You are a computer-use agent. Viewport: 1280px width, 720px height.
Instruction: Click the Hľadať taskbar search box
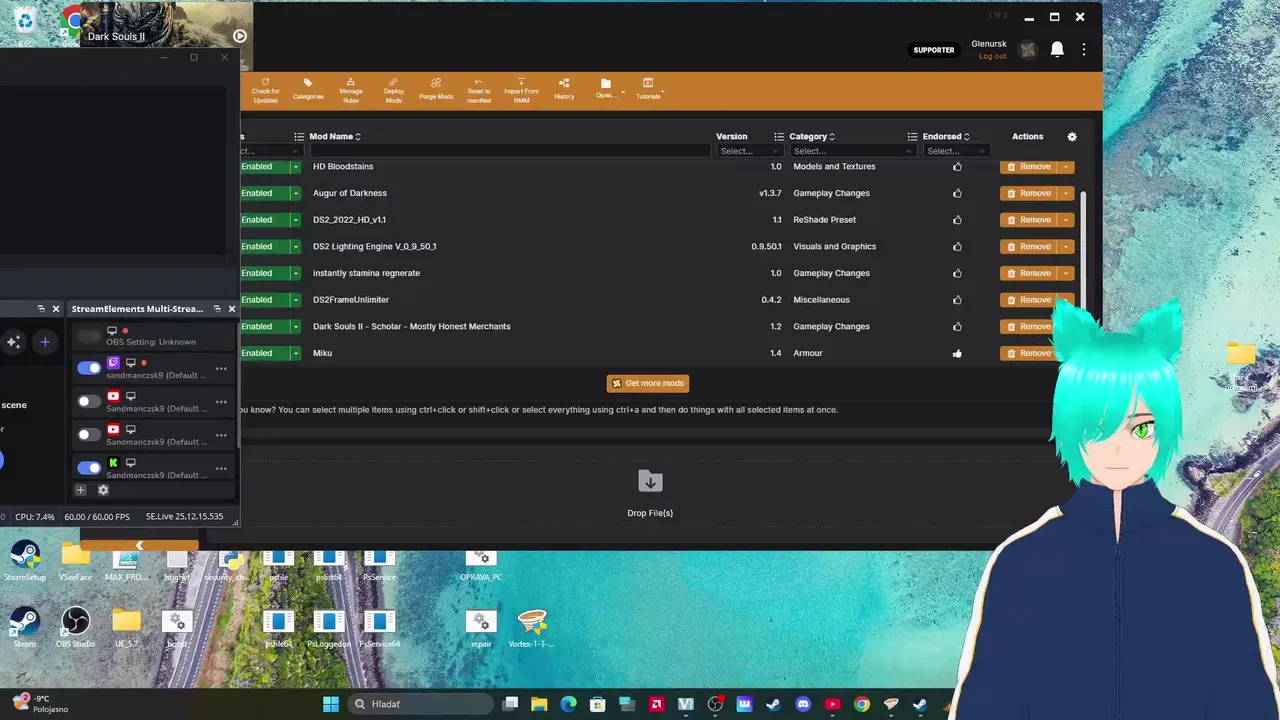[x=420, y=704]
